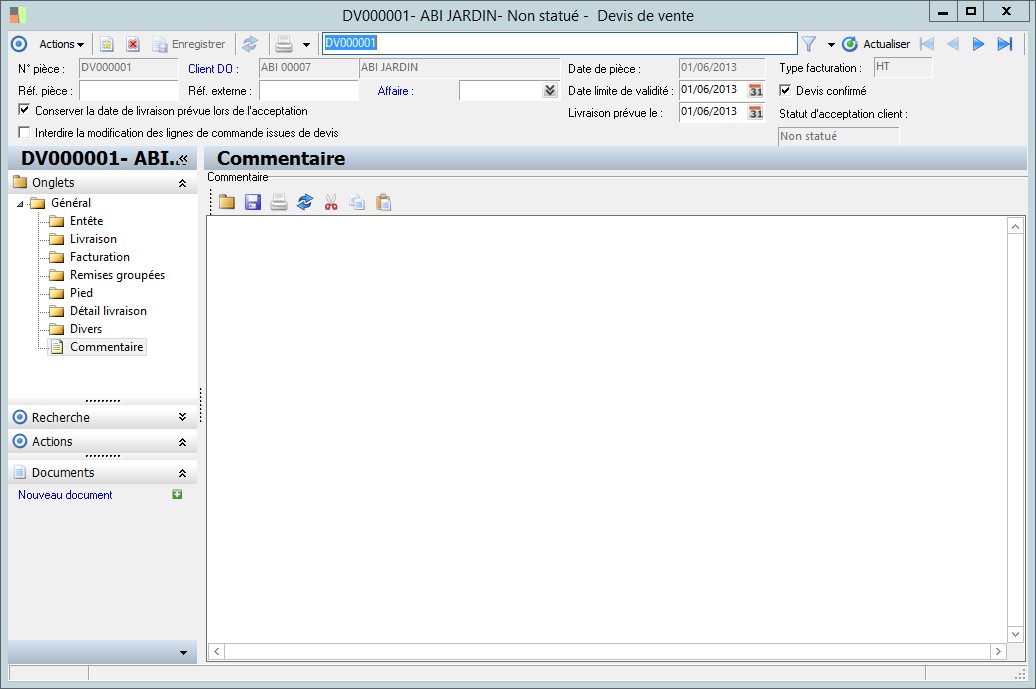Click the Actualiser button

tap(876, 44)
